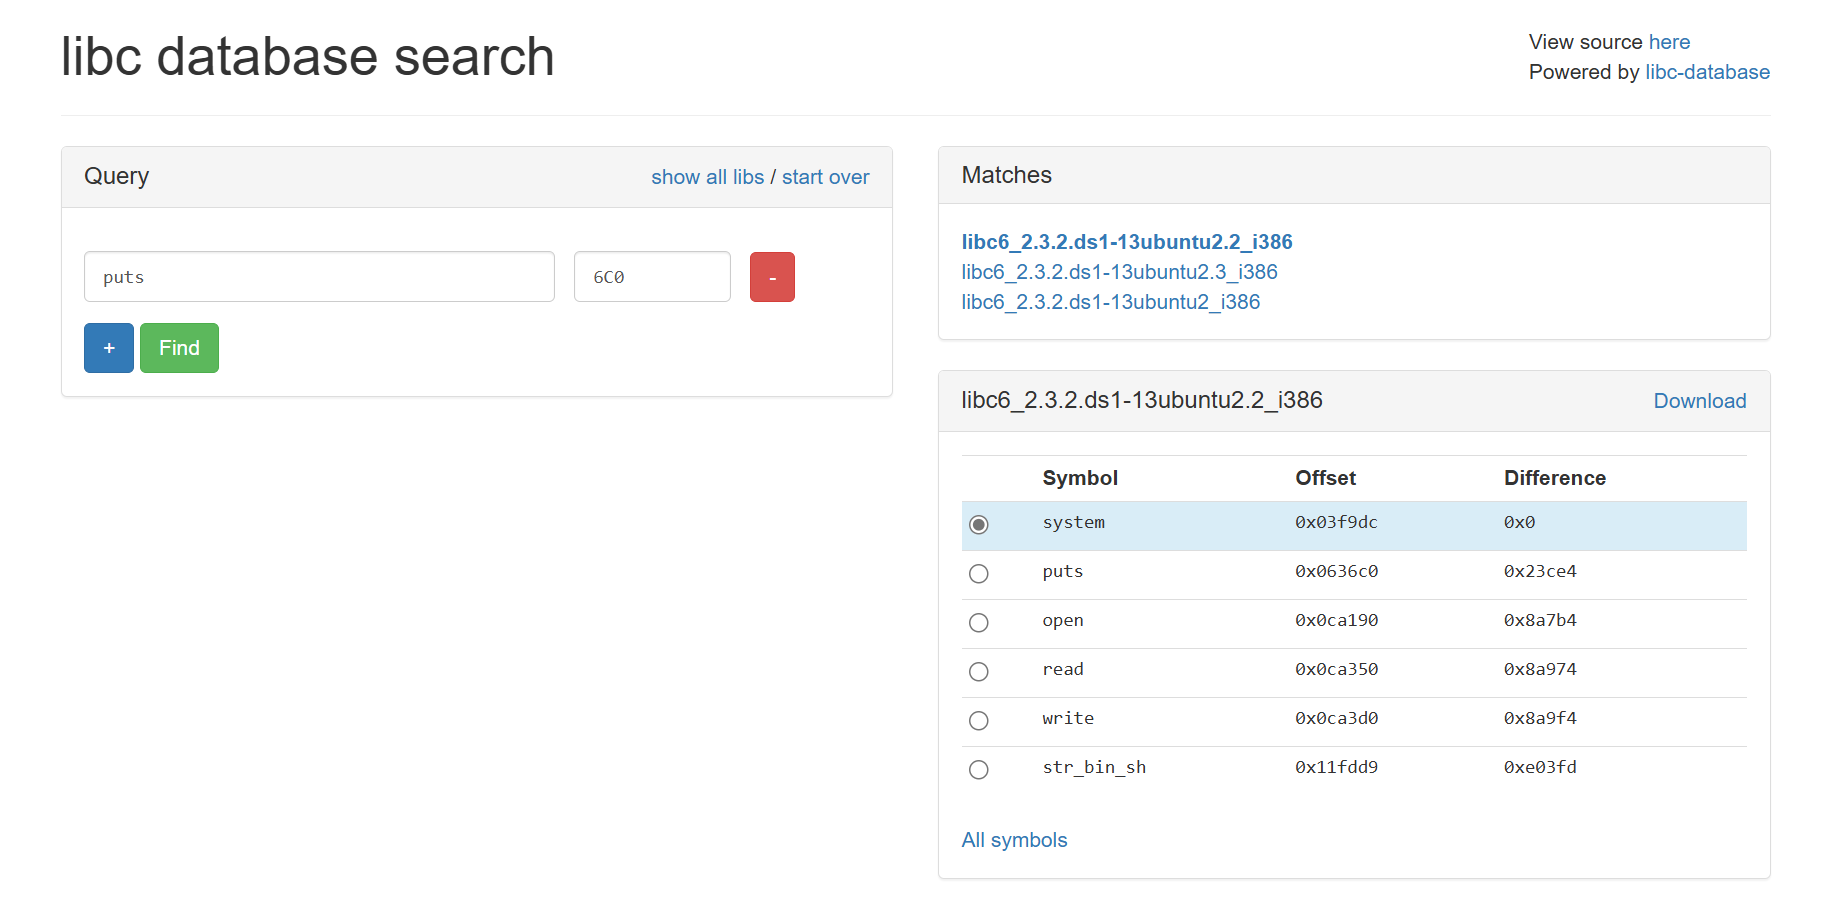
Task: Choose the open symbol radio button
Action: (x=979, y=623)
